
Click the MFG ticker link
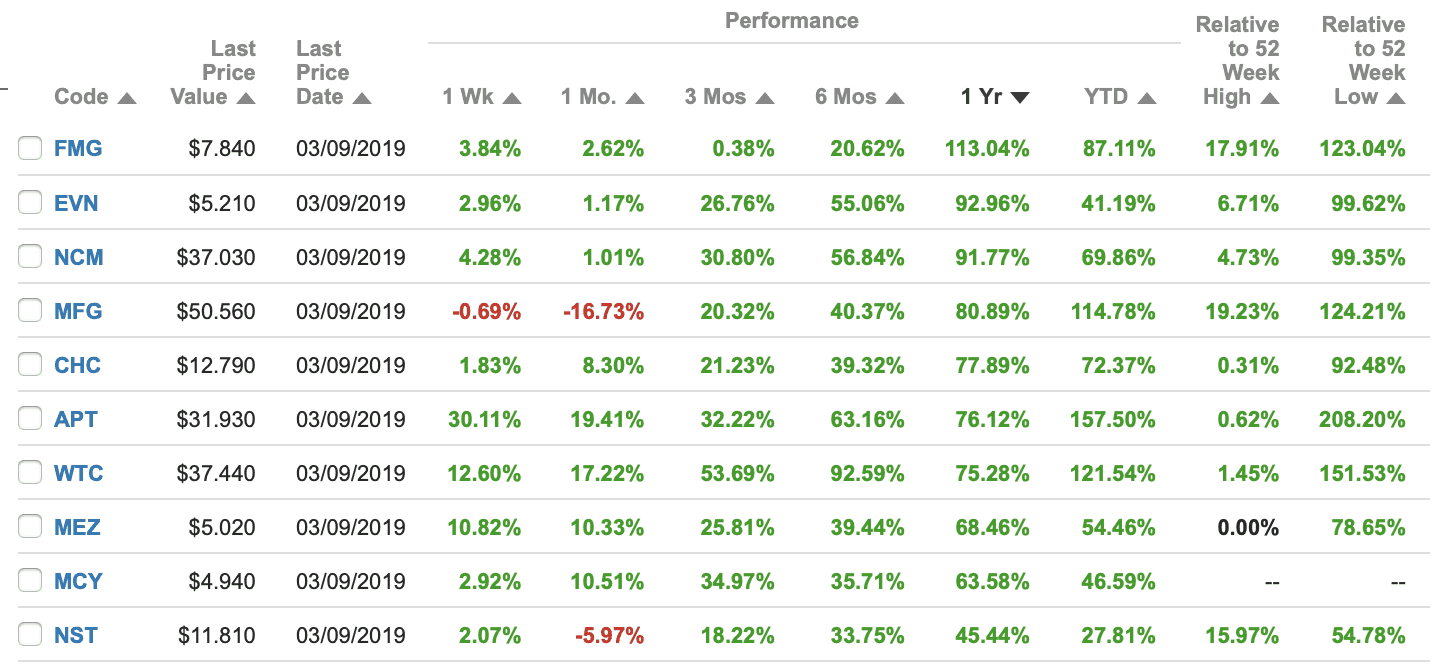coord(78,311)
